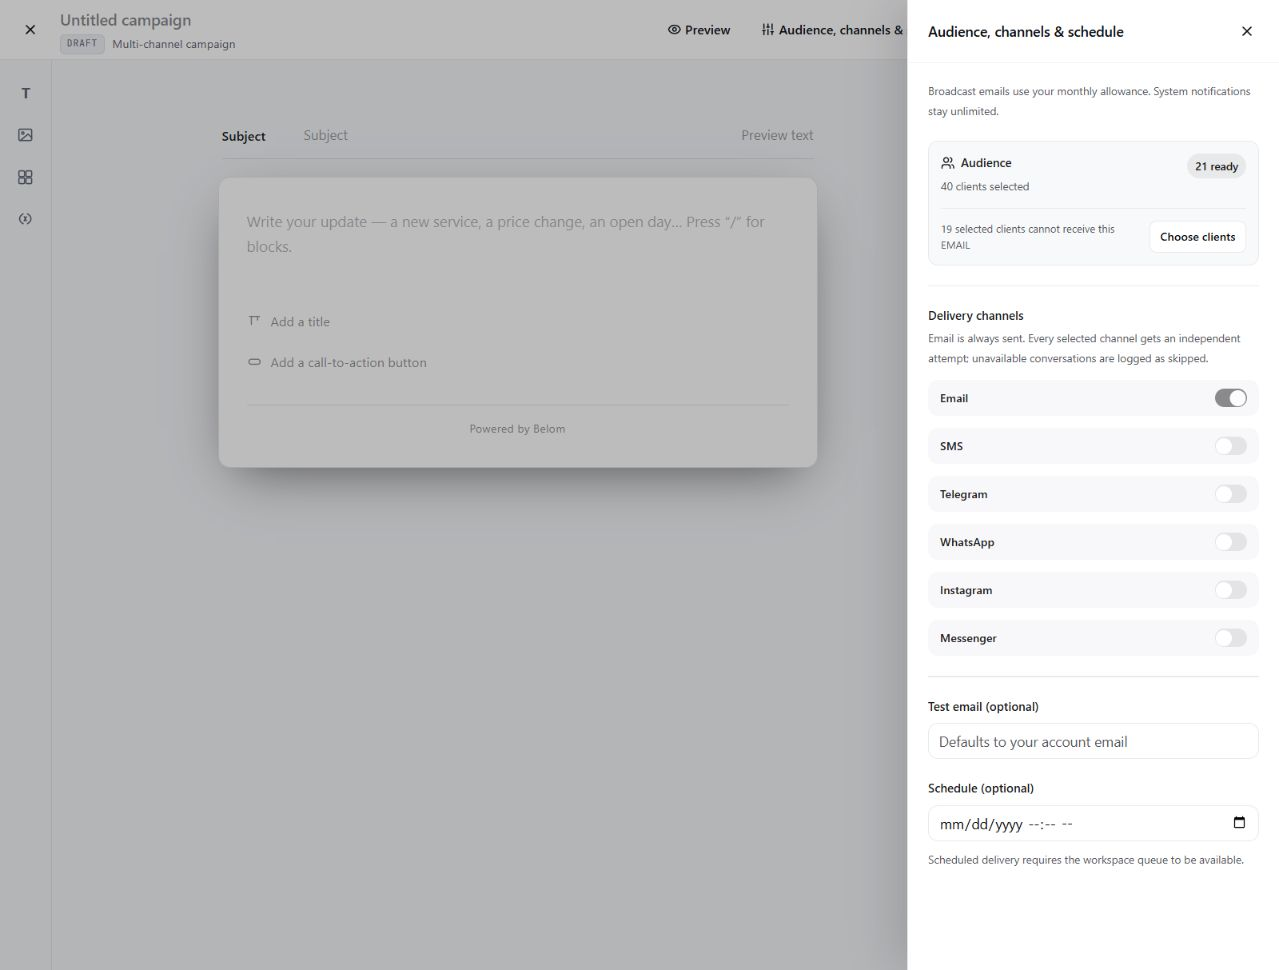
Task: Toggle the Email channel switch
Action: tap(1231, 398)
